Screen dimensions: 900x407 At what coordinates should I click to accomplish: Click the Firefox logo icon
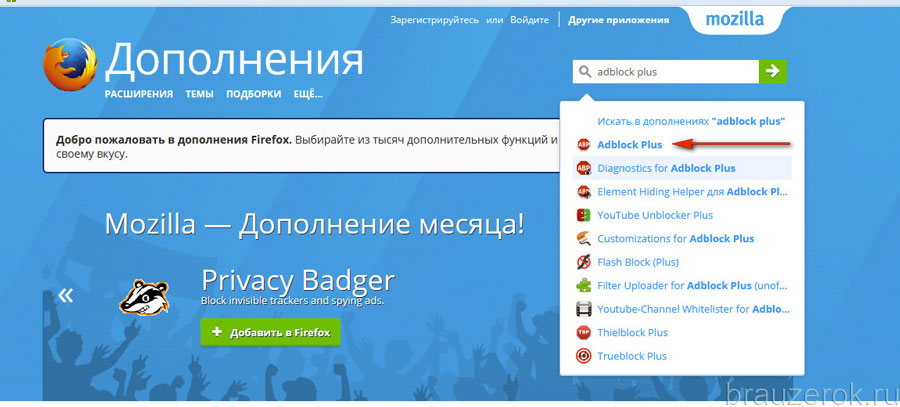[69, 64]
